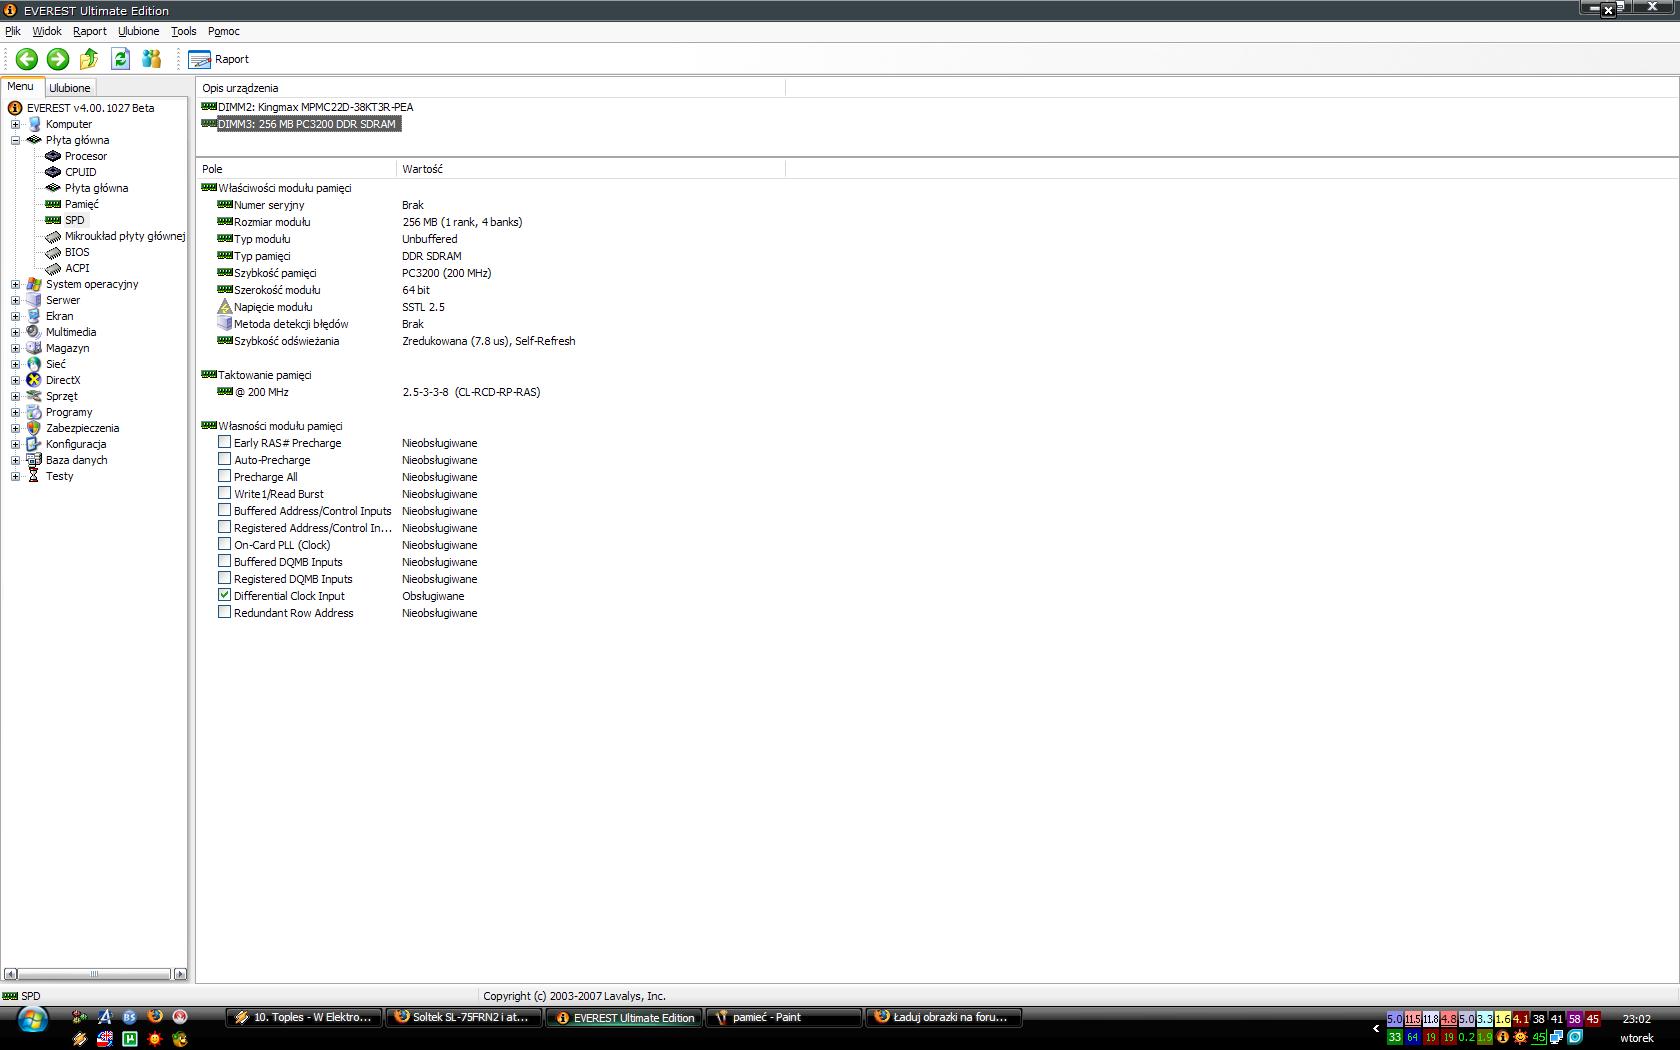Click the two-people icon in the toolbar

[x=152, y=59]
